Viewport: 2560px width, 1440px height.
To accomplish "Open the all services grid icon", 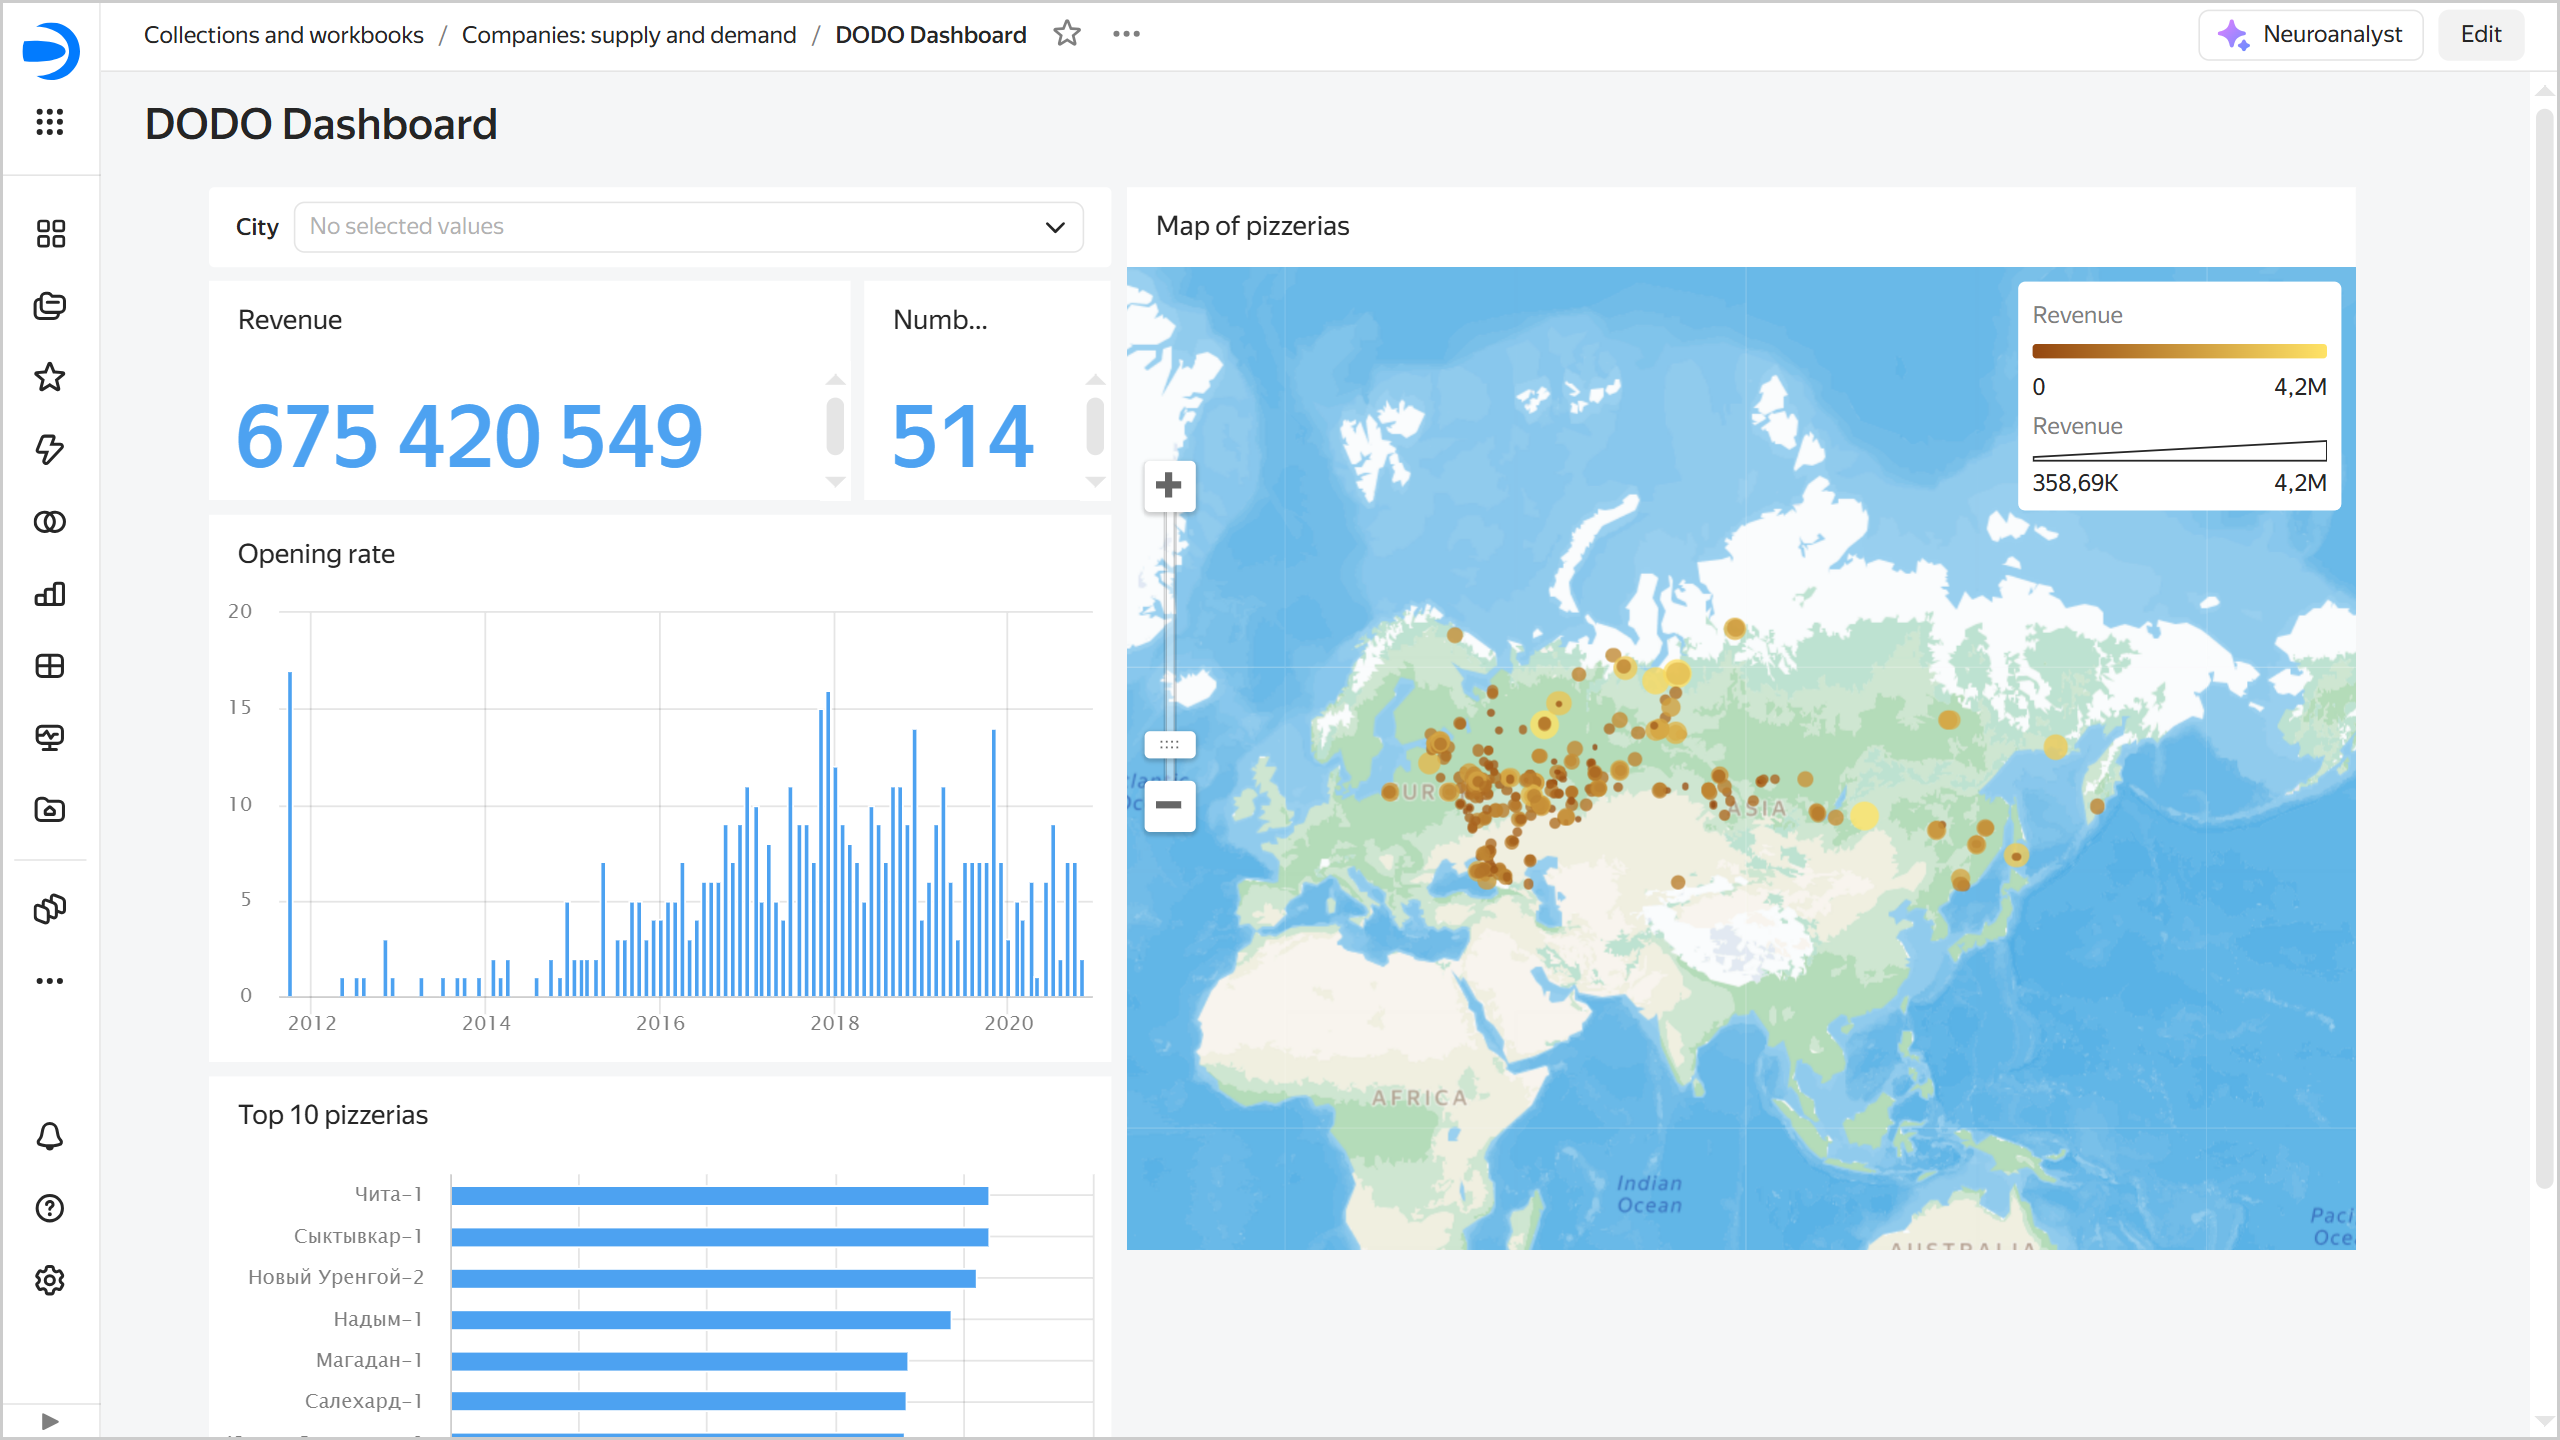I will (50, 122).
